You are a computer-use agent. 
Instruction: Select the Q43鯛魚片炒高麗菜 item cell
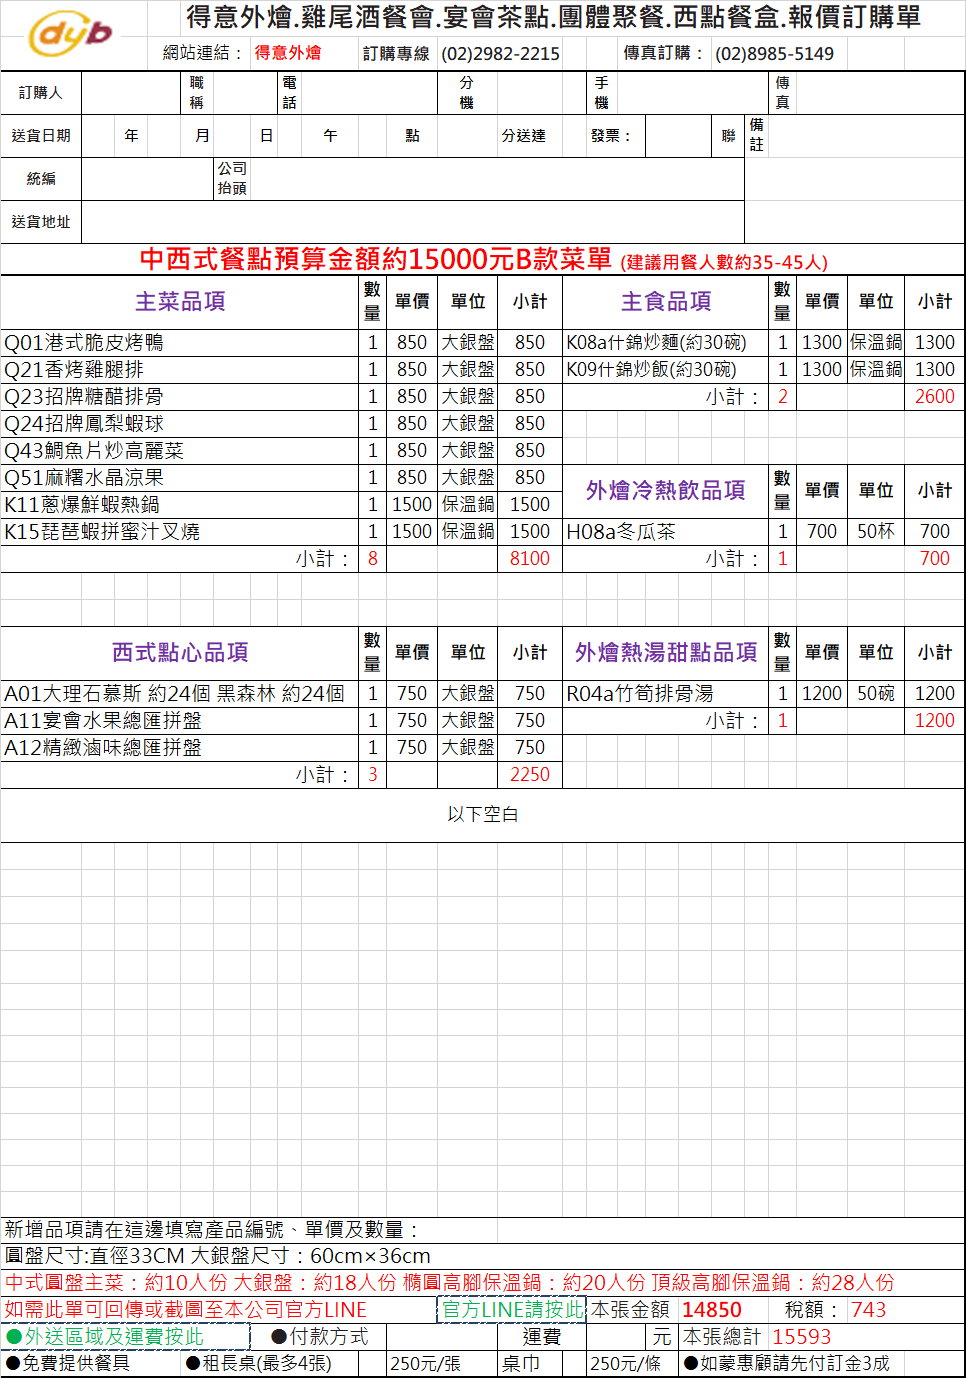[180, 450]
